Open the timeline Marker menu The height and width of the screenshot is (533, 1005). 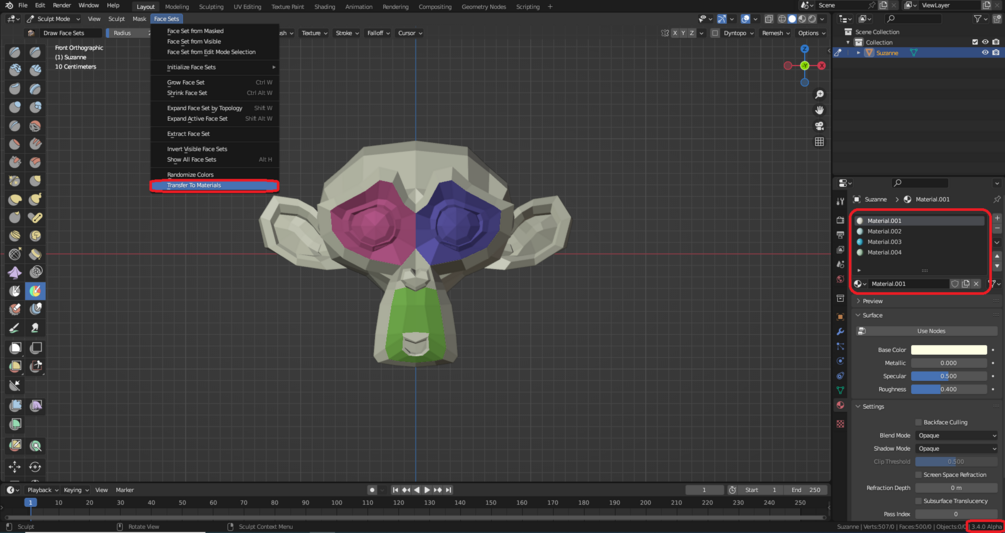click(x=124, y=490)
